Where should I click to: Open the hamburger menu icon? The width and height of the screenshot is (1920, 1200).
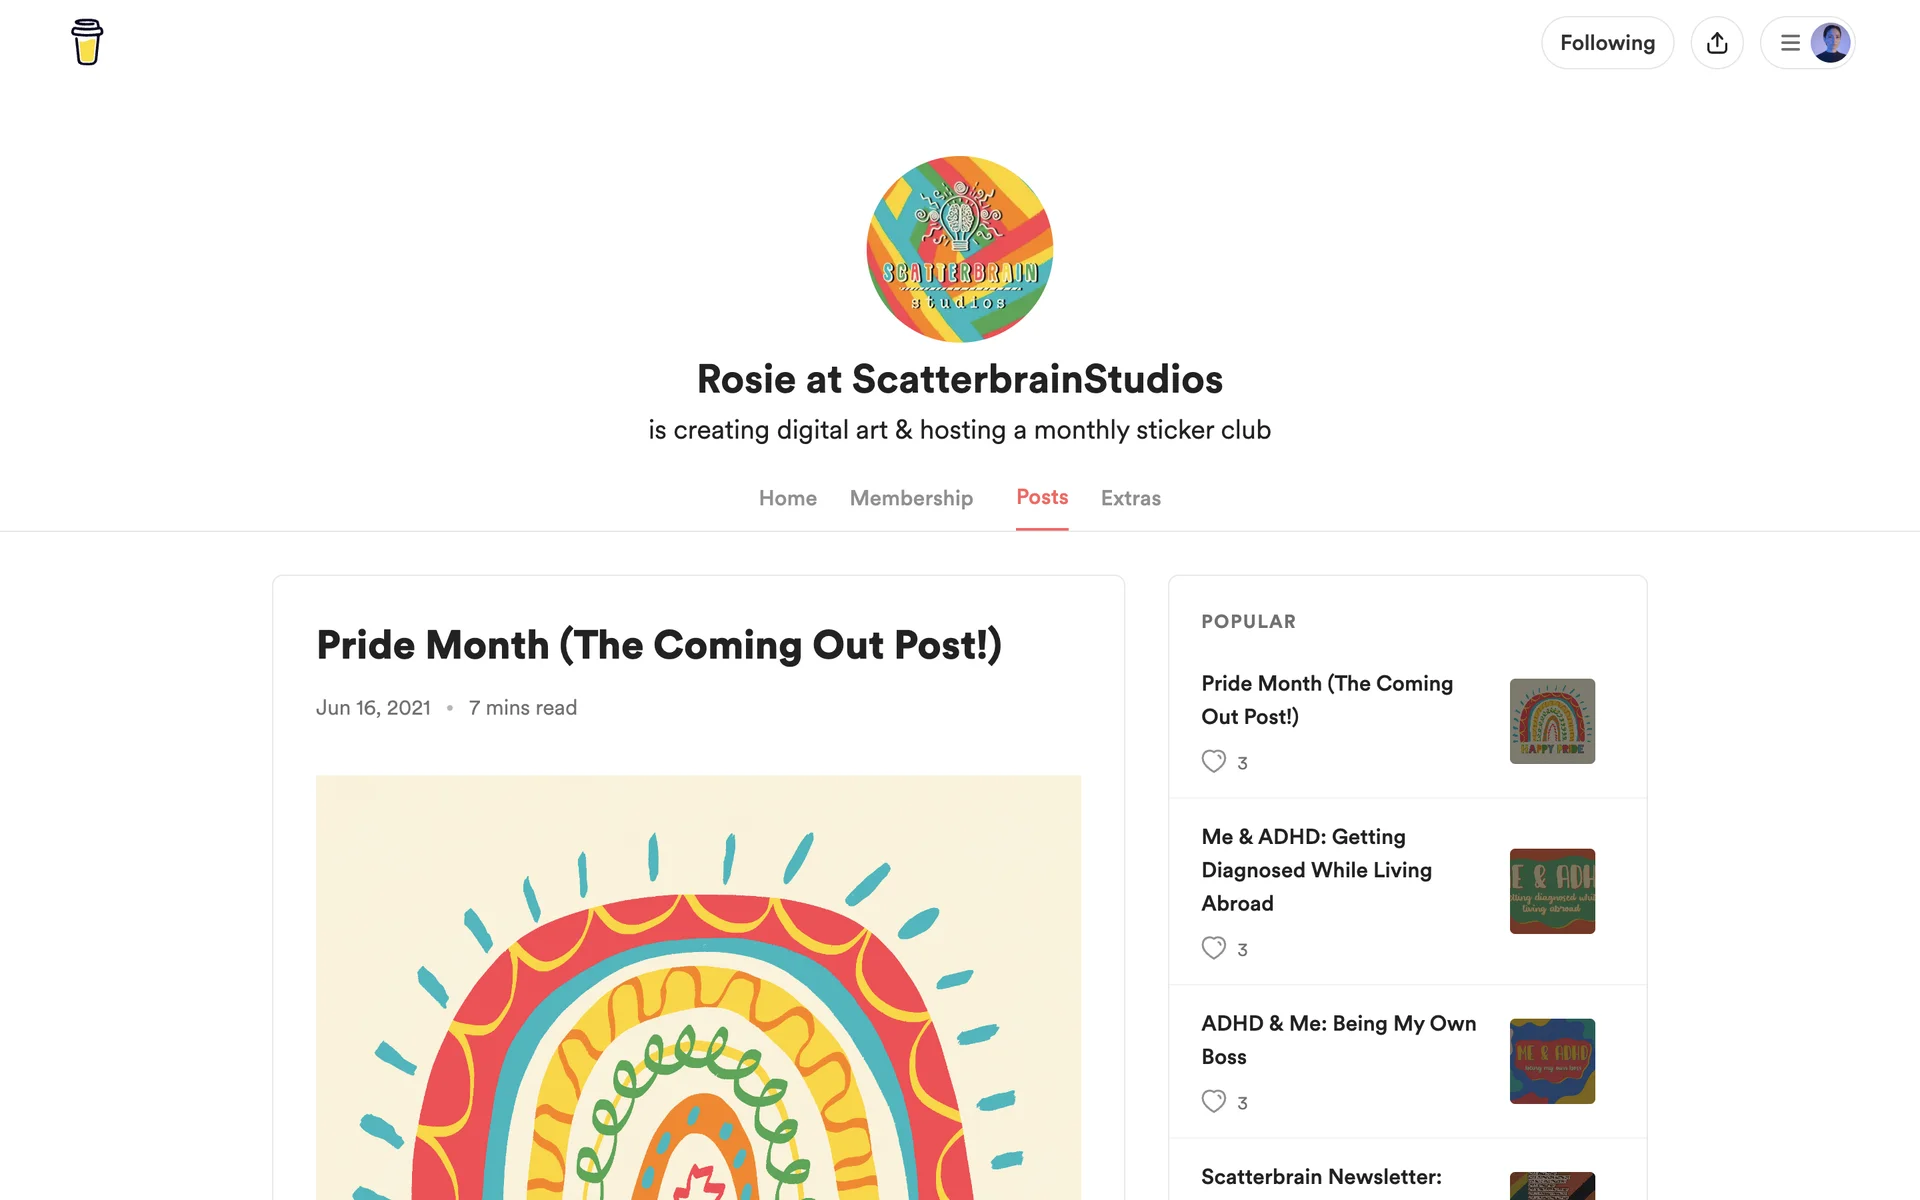[x=1790, y=43]
